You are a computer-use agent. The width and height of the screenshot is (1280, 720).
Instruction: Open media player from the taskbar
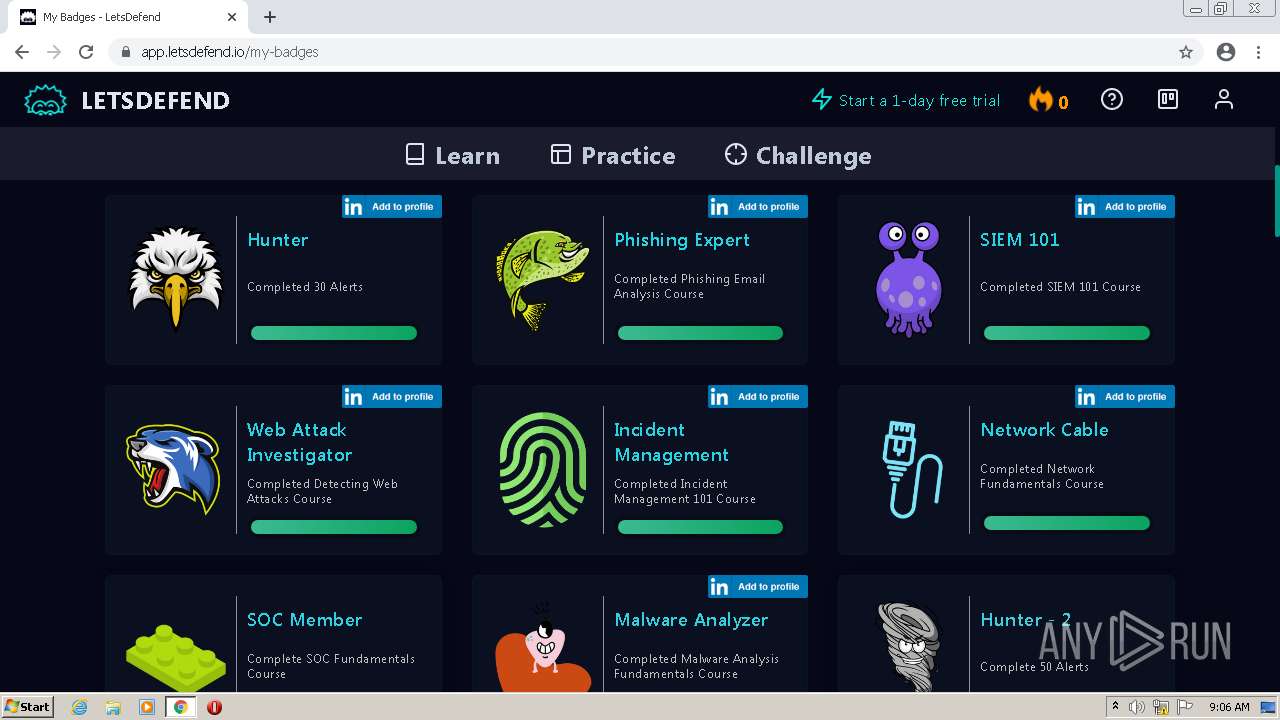click(147, 707)
